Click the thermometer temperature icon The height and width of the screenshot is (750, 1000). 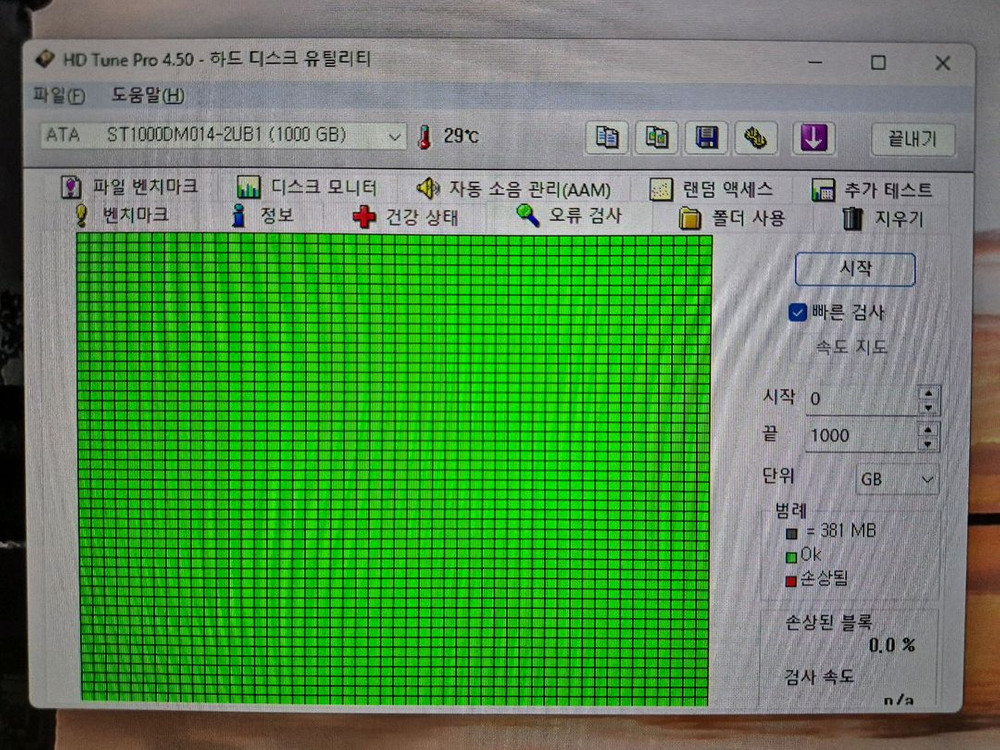tap(425, 136)
